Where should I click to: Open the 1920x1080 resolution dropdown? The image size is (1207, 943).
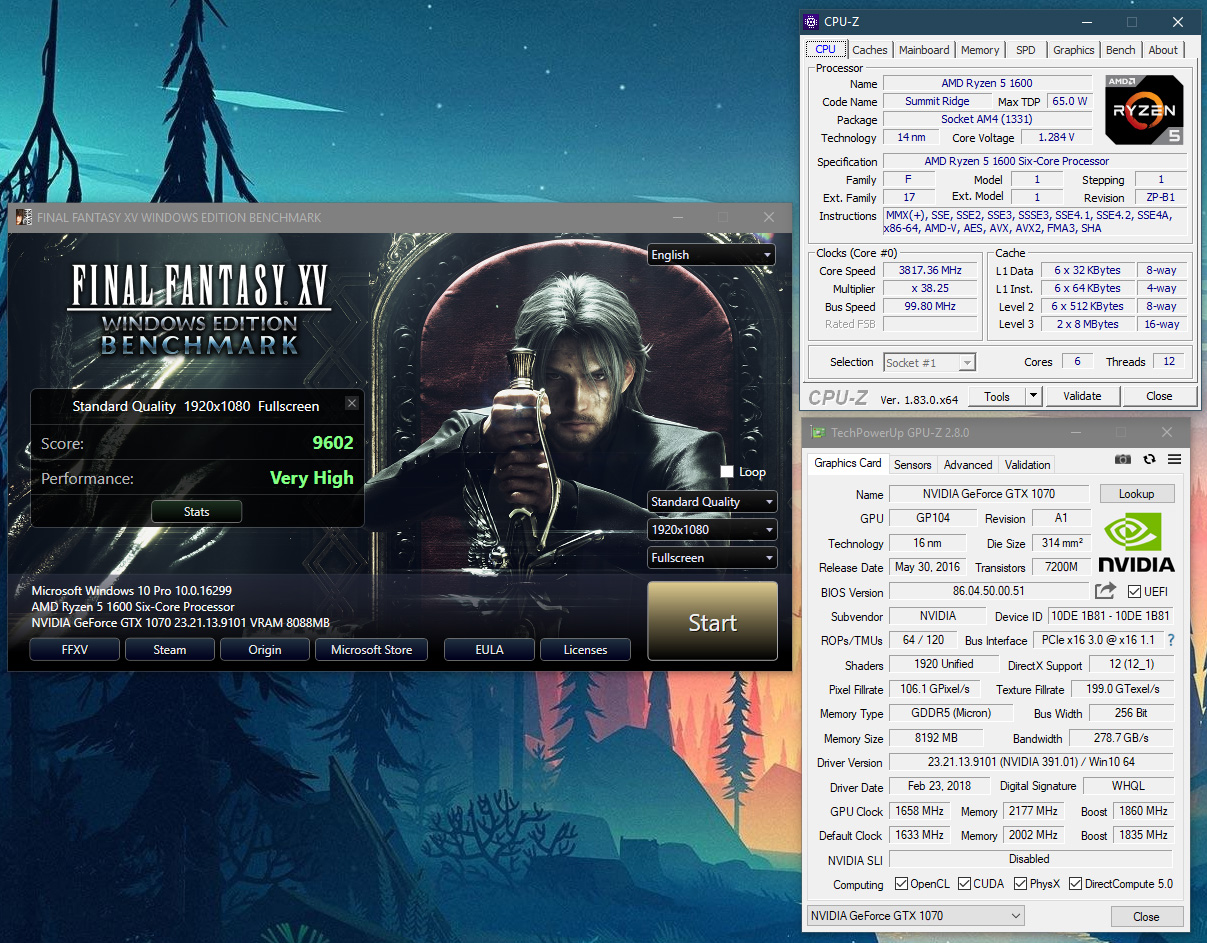[712, 530]
